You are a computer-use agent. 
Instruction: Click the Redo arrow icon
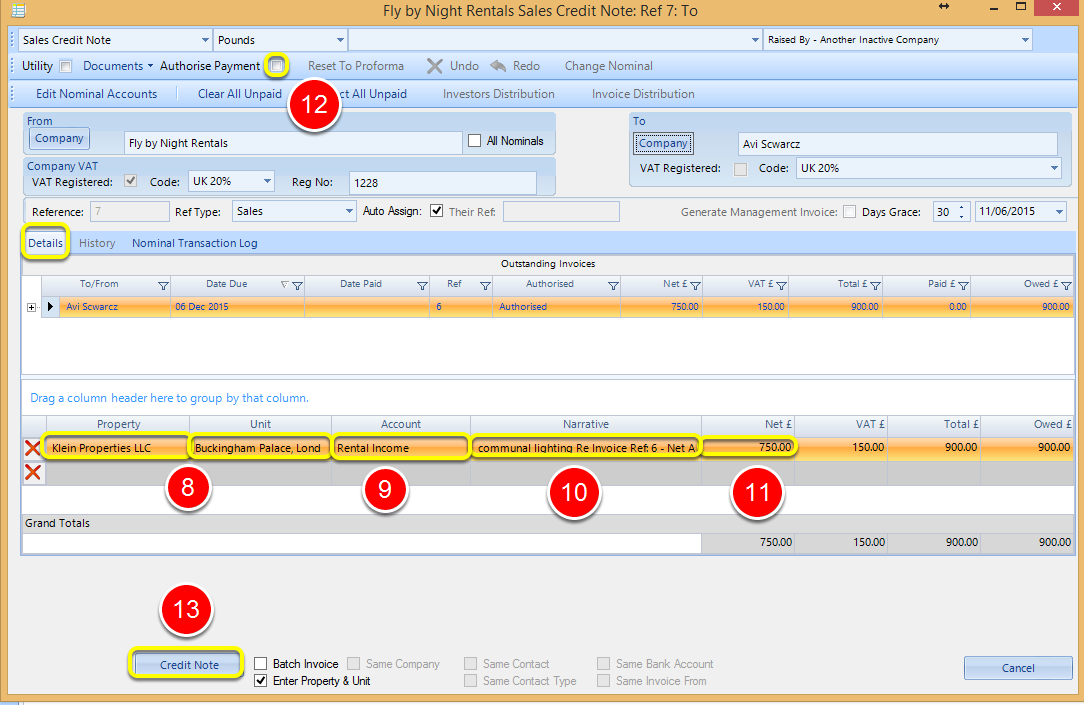pos(498,66)
